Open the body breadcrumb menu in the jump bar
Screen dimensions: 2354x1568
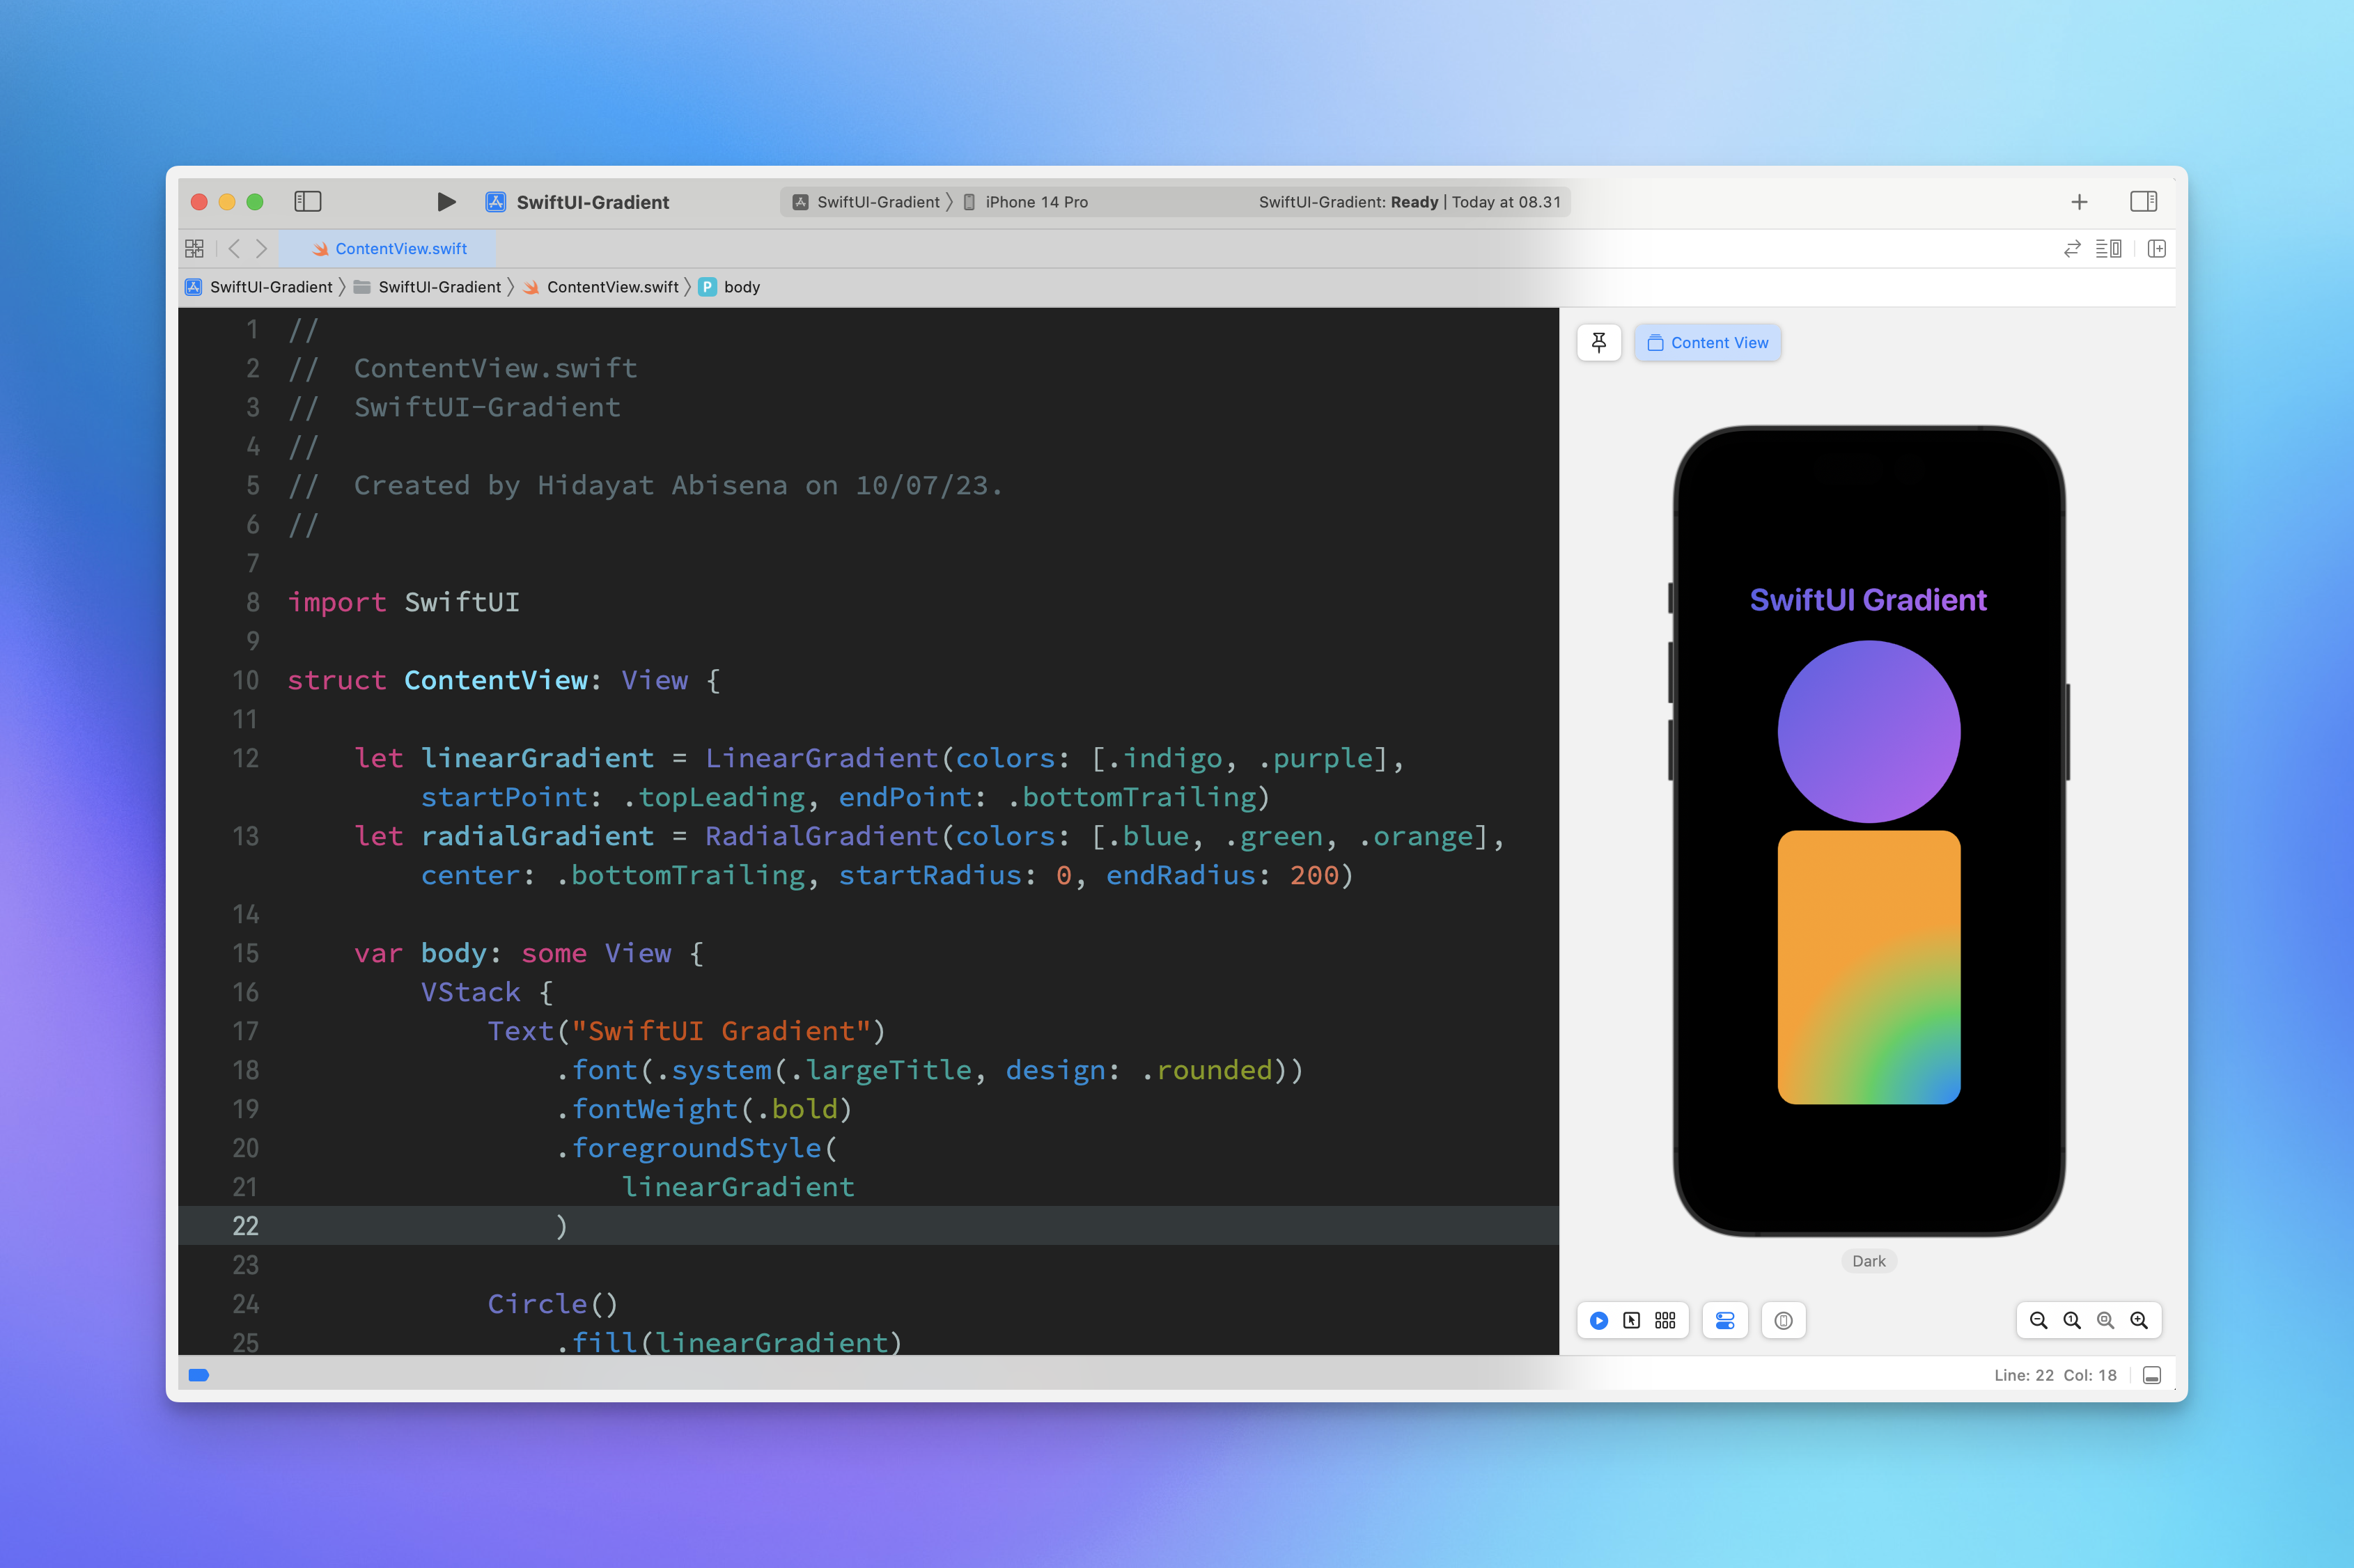coord(741,287)
